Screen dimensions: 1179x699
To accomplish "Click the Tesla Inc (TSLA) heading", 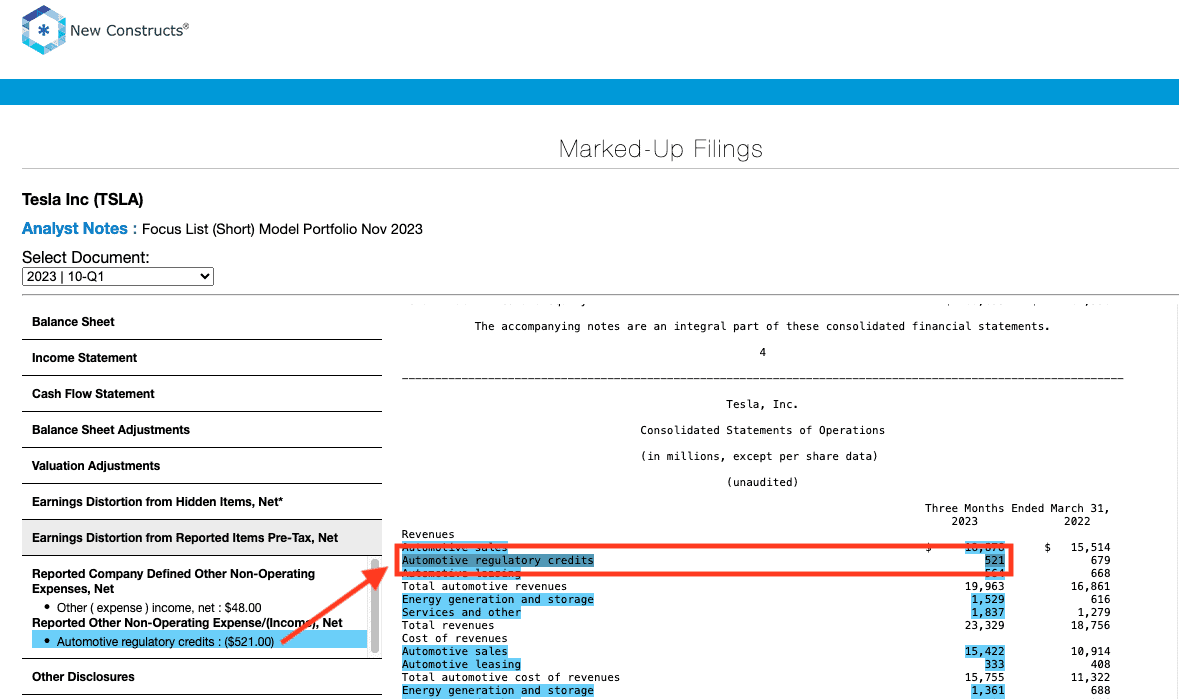I will point(83,199).
